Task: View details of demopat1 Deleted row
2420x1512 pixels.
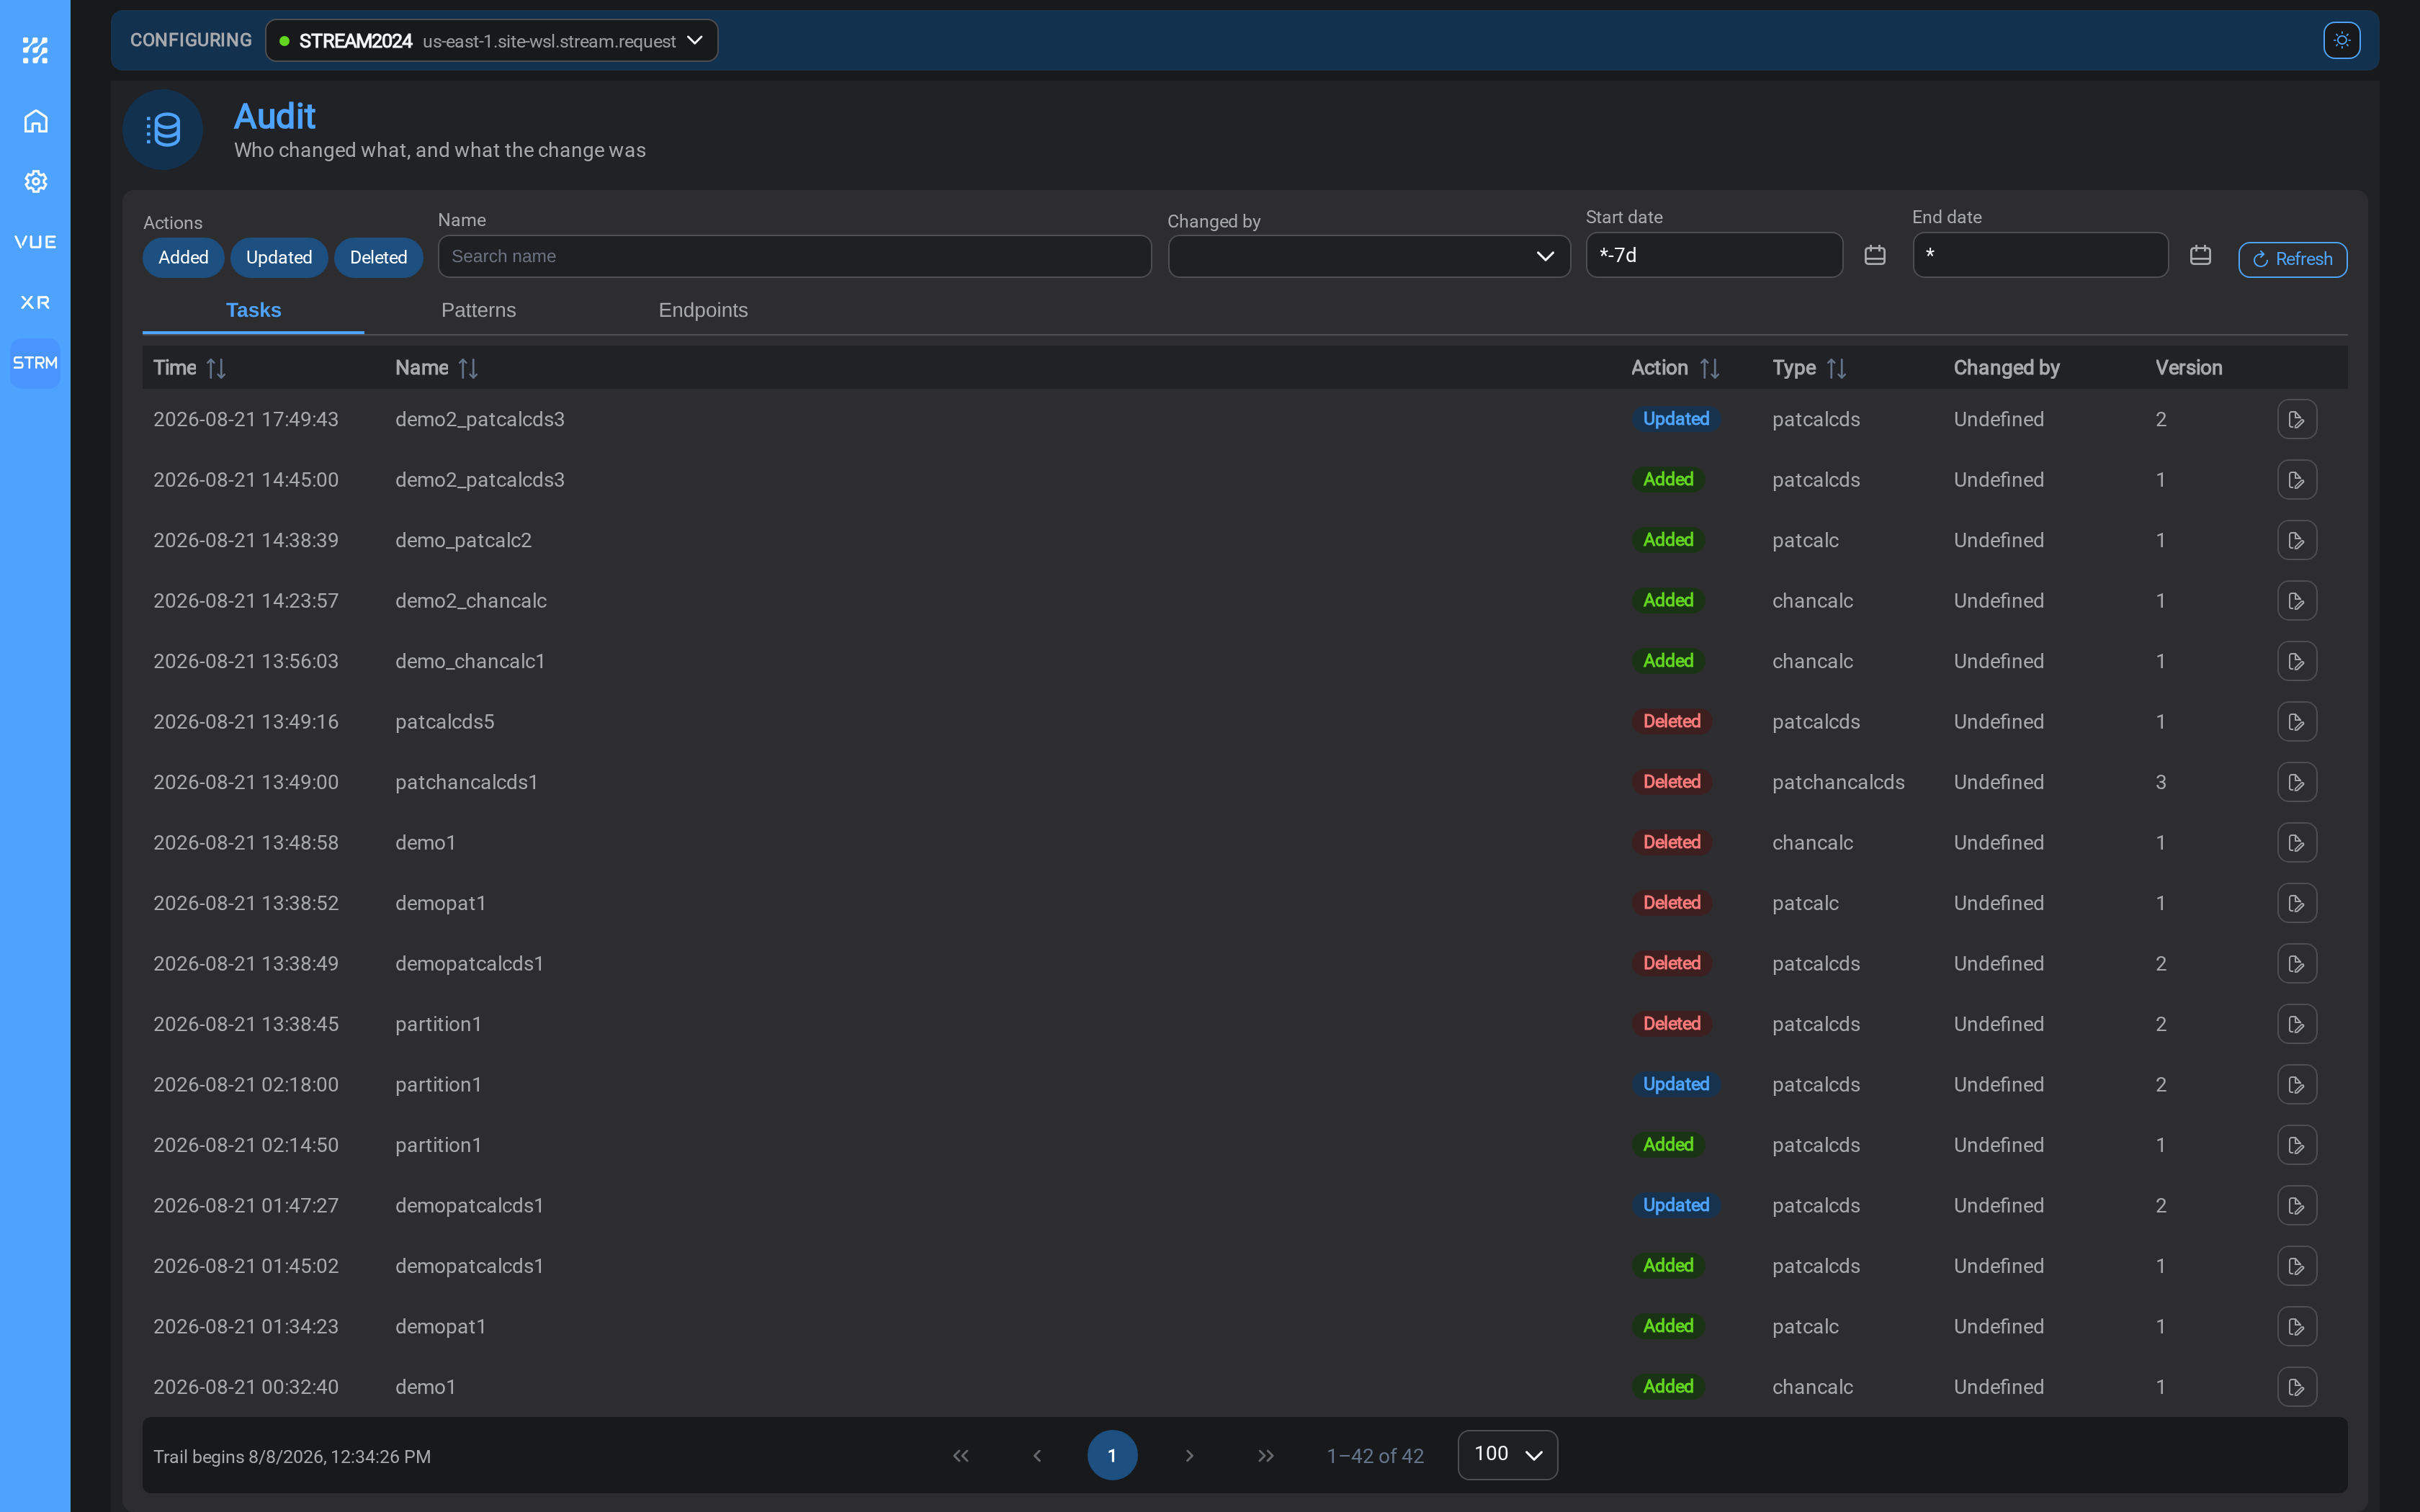Action: click(2297, 903)
